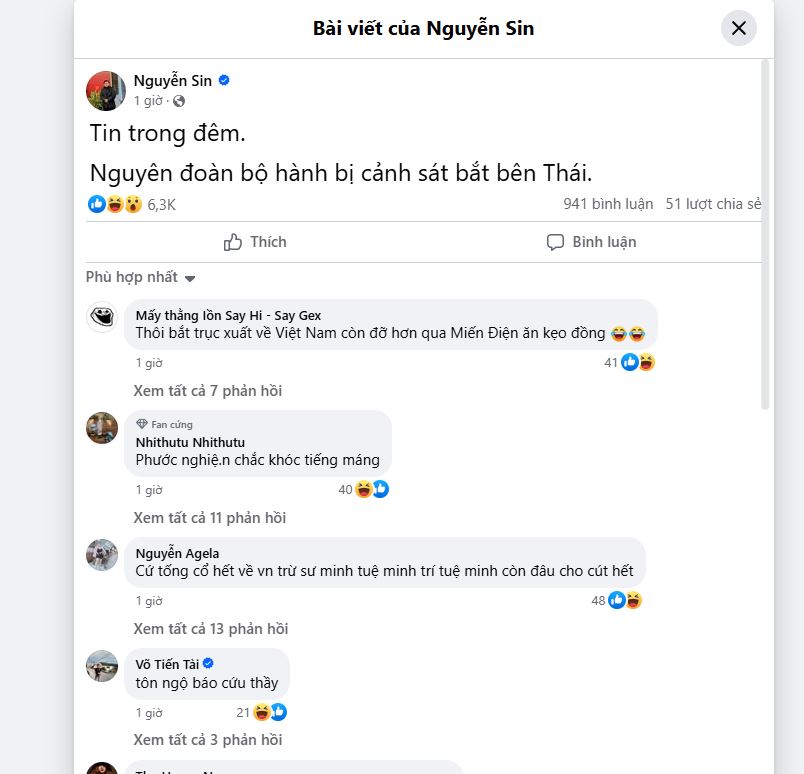The width and height of the screenshot is (804, 774).
Task: Open the Phù hợp nhất sort dropdown
Action: coord(137,277)
